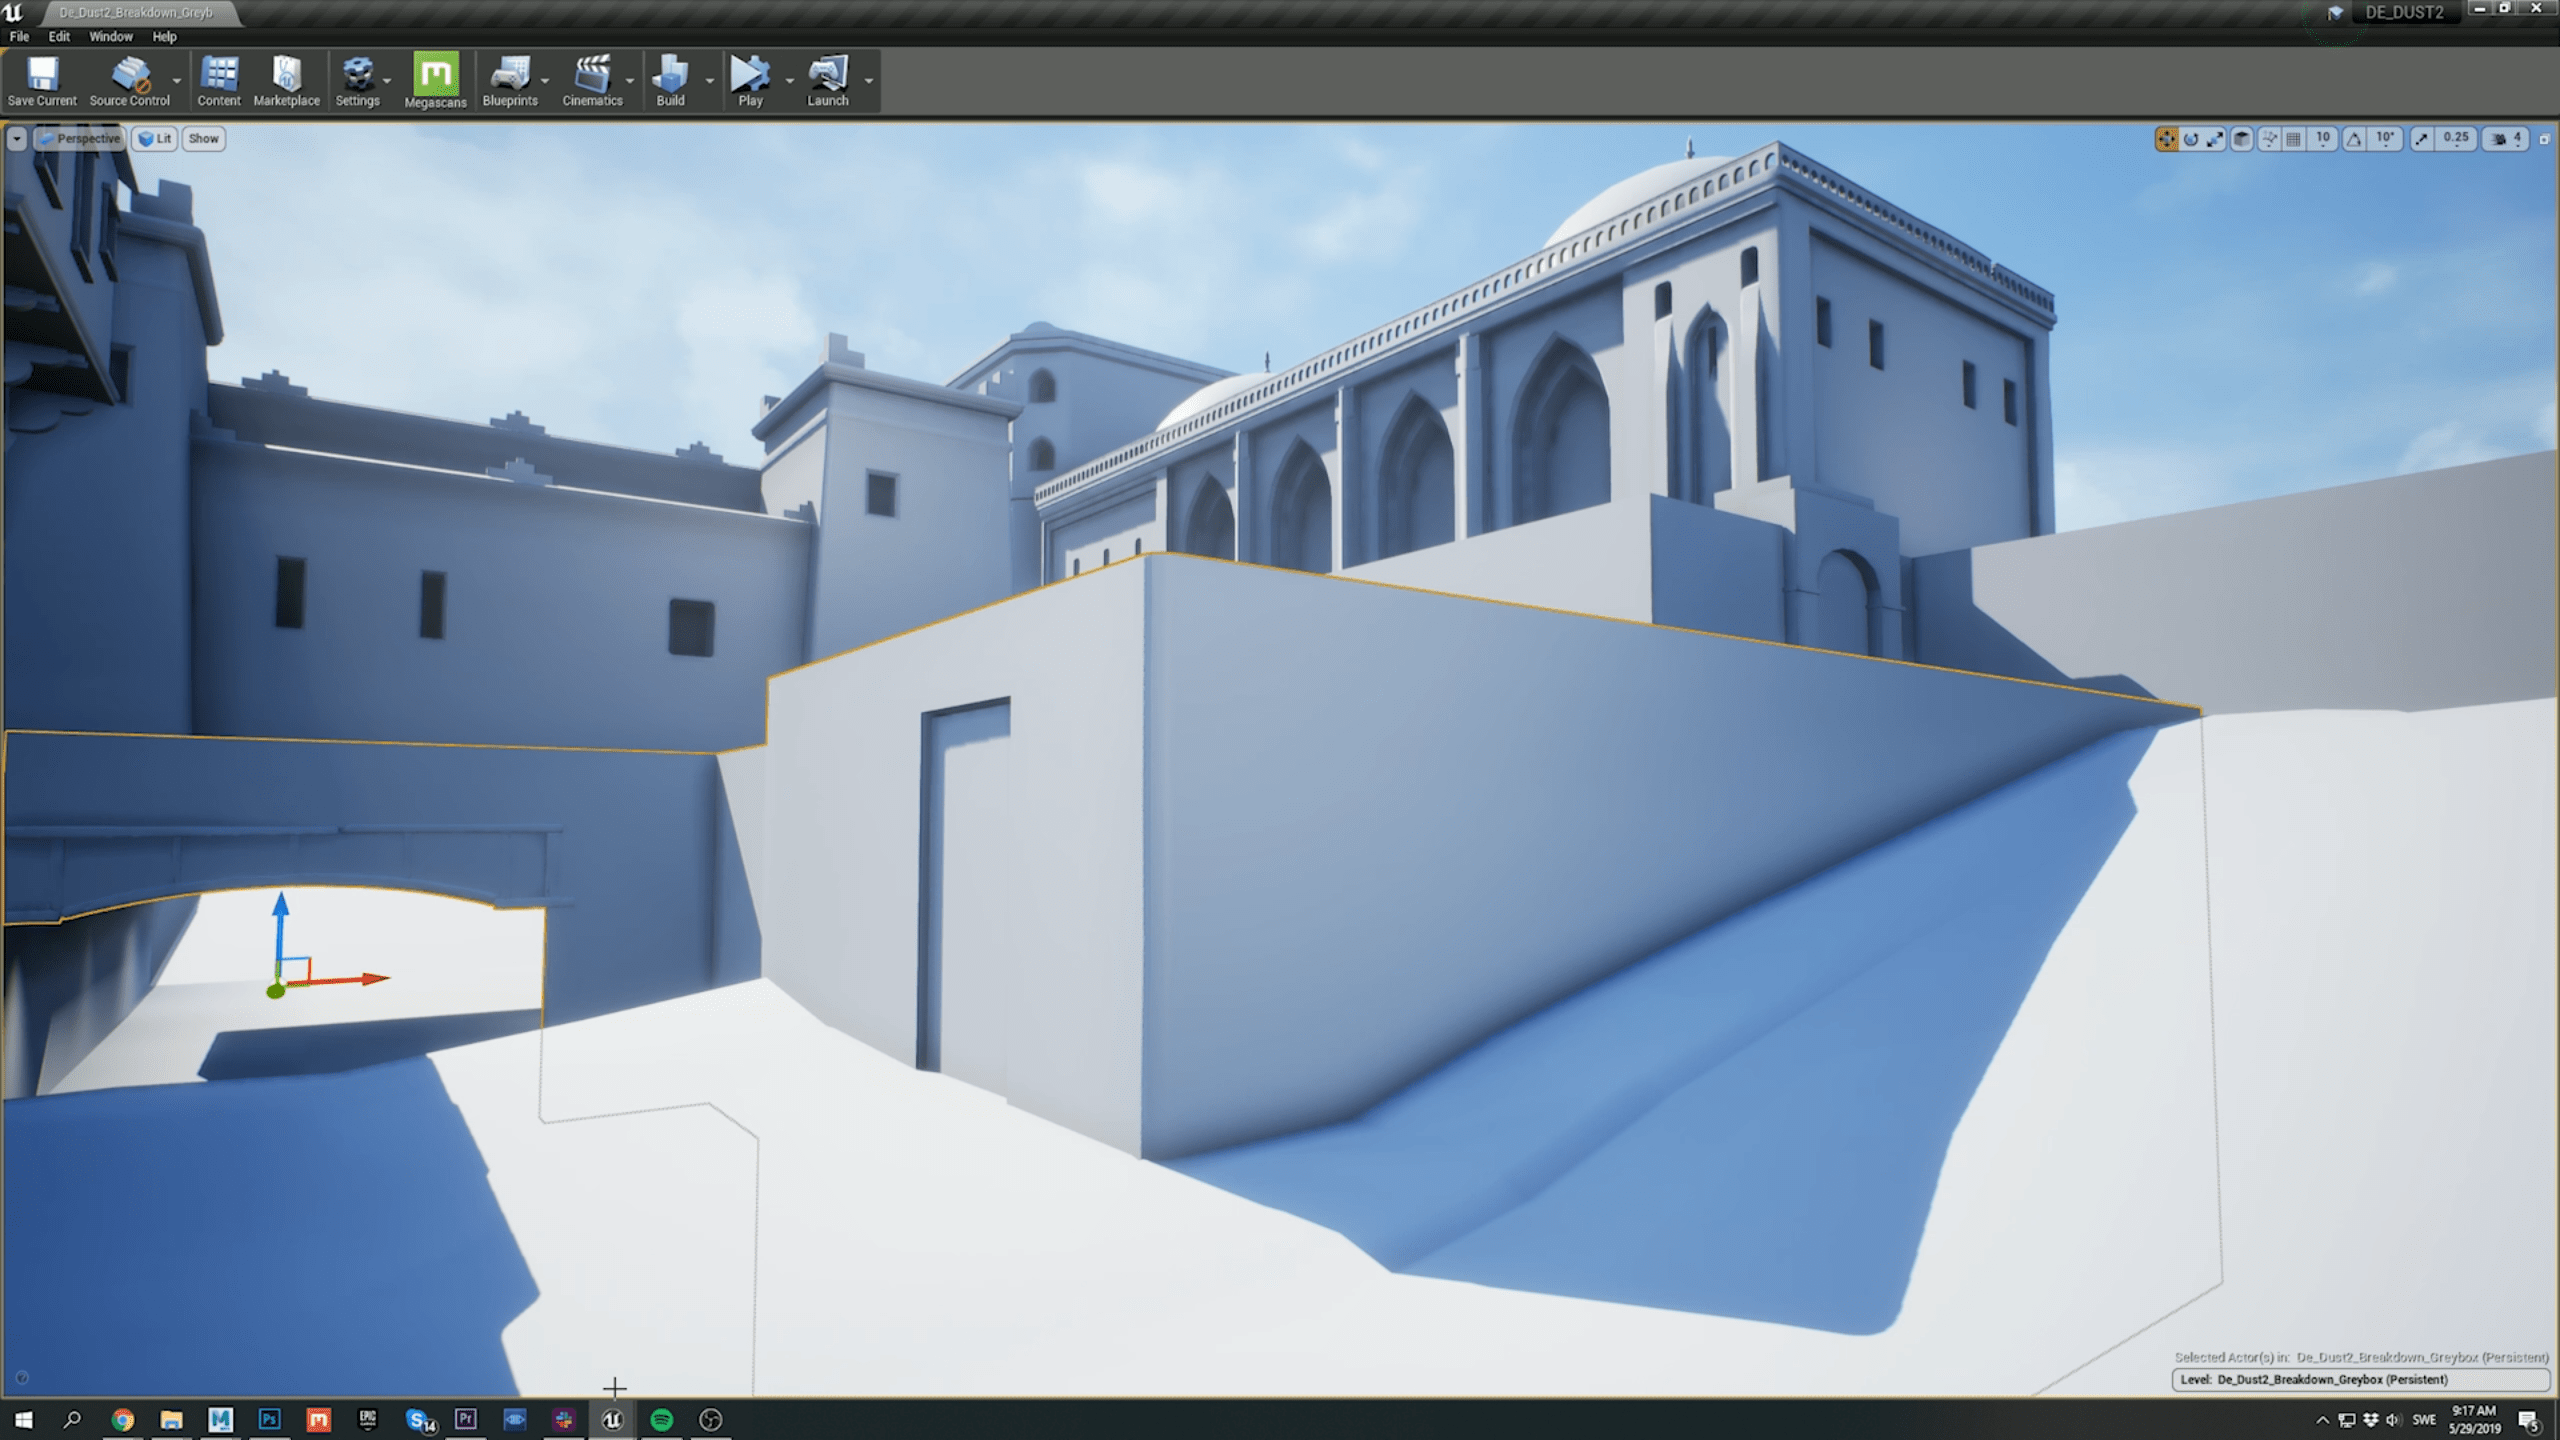Toggle grid snapping in the viewport

point(2294,139)
